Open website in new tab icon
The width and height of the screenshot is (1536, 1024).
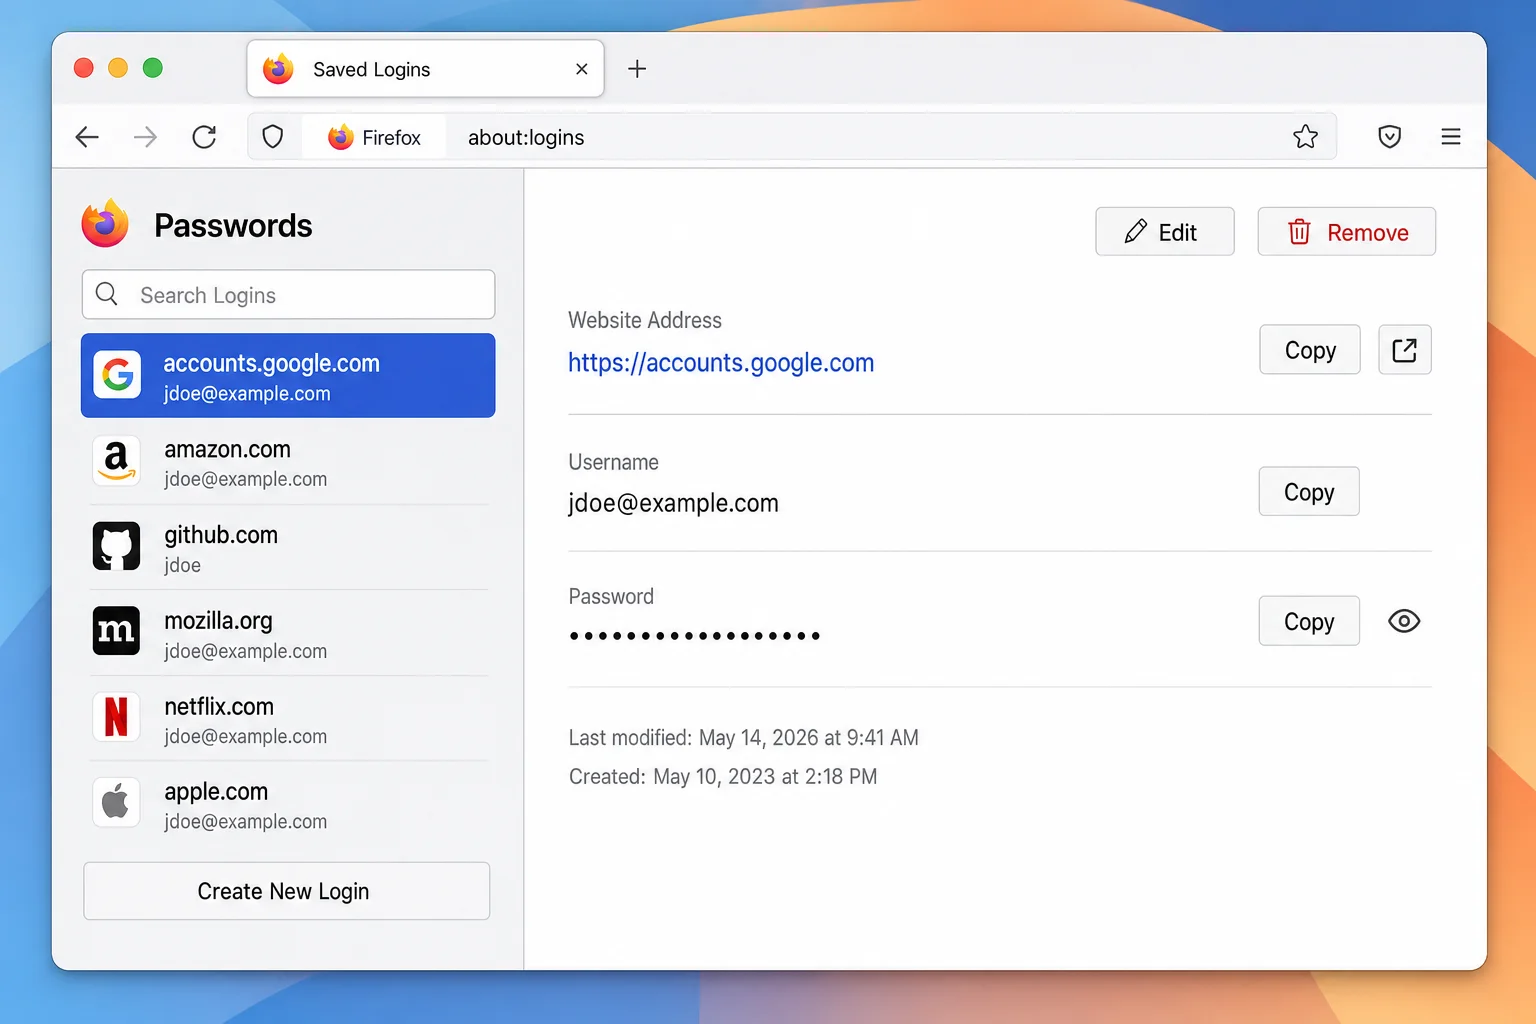click(x=1405, y=350)
